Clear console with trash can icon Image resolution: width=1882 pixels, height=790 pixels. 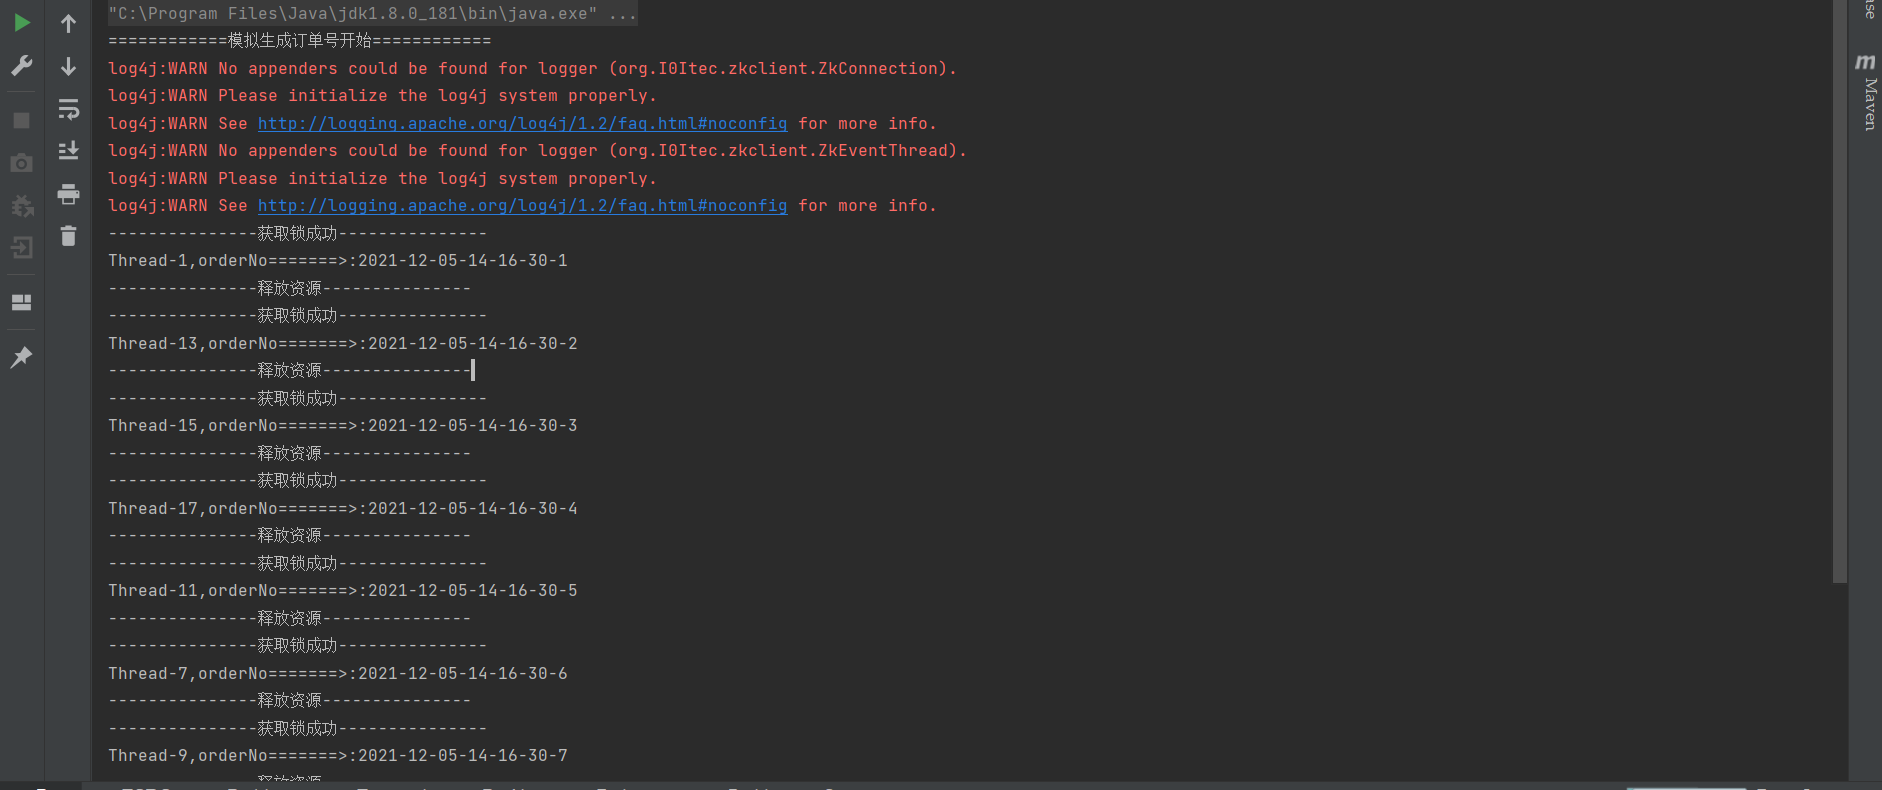click(x=68, y=236)
